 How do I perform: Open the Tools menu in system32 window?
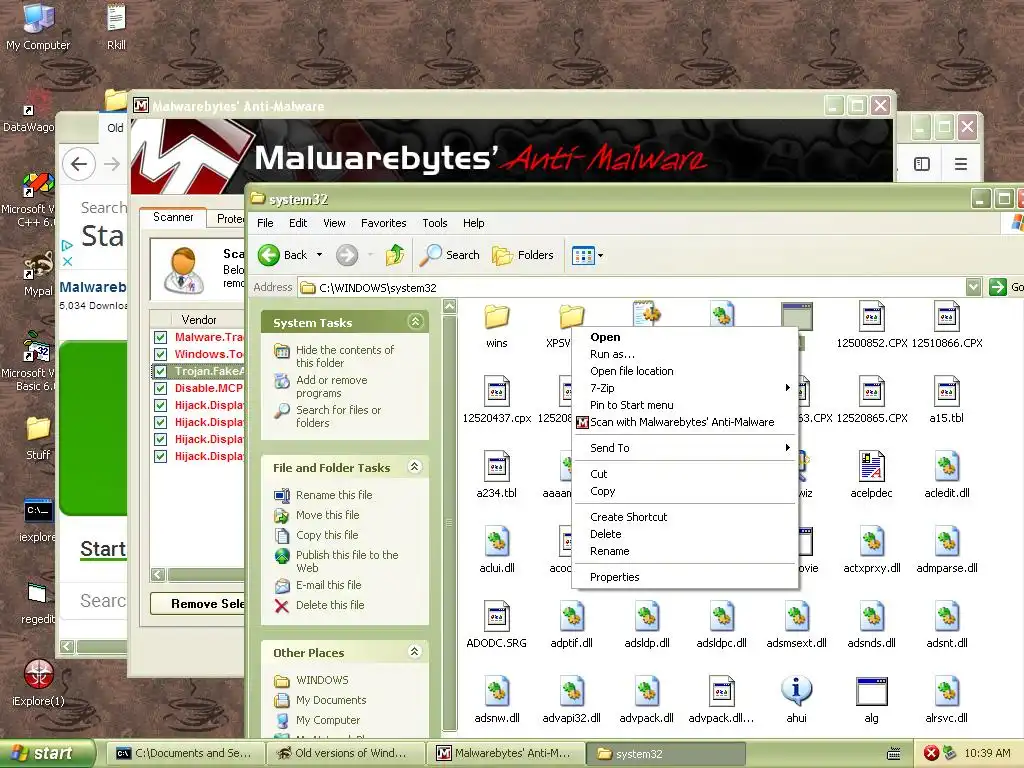pos(434,223)
